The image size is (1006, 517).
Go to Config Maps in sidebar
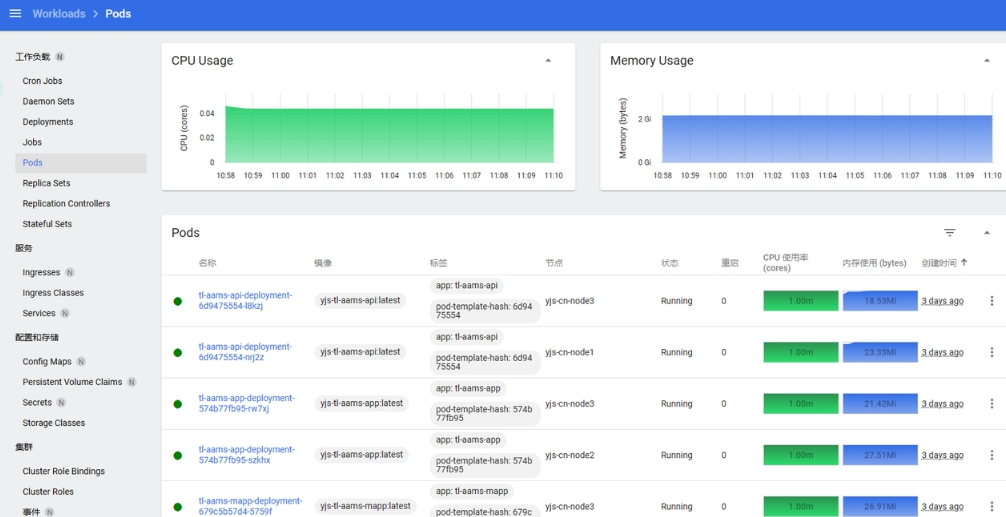pyautogui.click(x=47, y=362)
